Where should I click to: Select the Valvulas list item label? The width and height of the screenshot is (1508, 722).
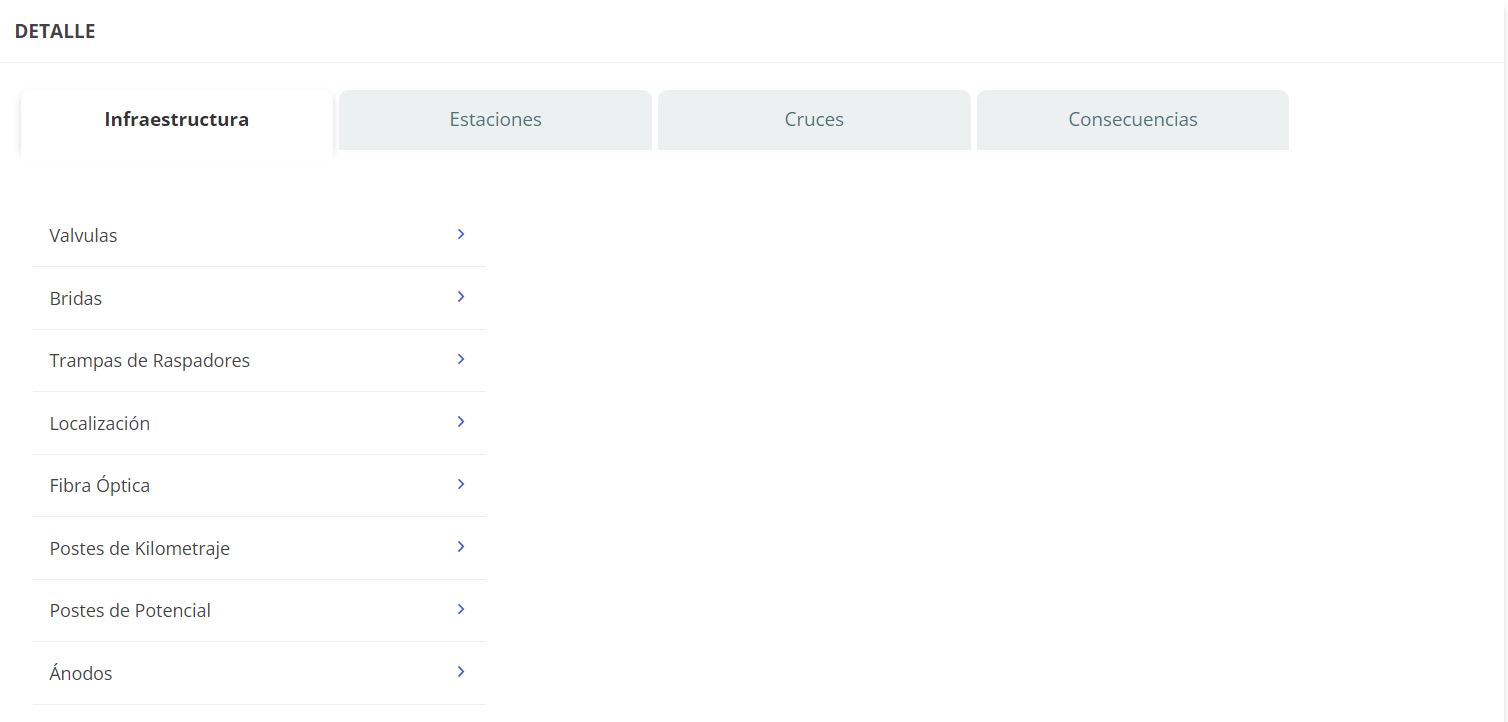pyautogui.click(x=83, y=236)
